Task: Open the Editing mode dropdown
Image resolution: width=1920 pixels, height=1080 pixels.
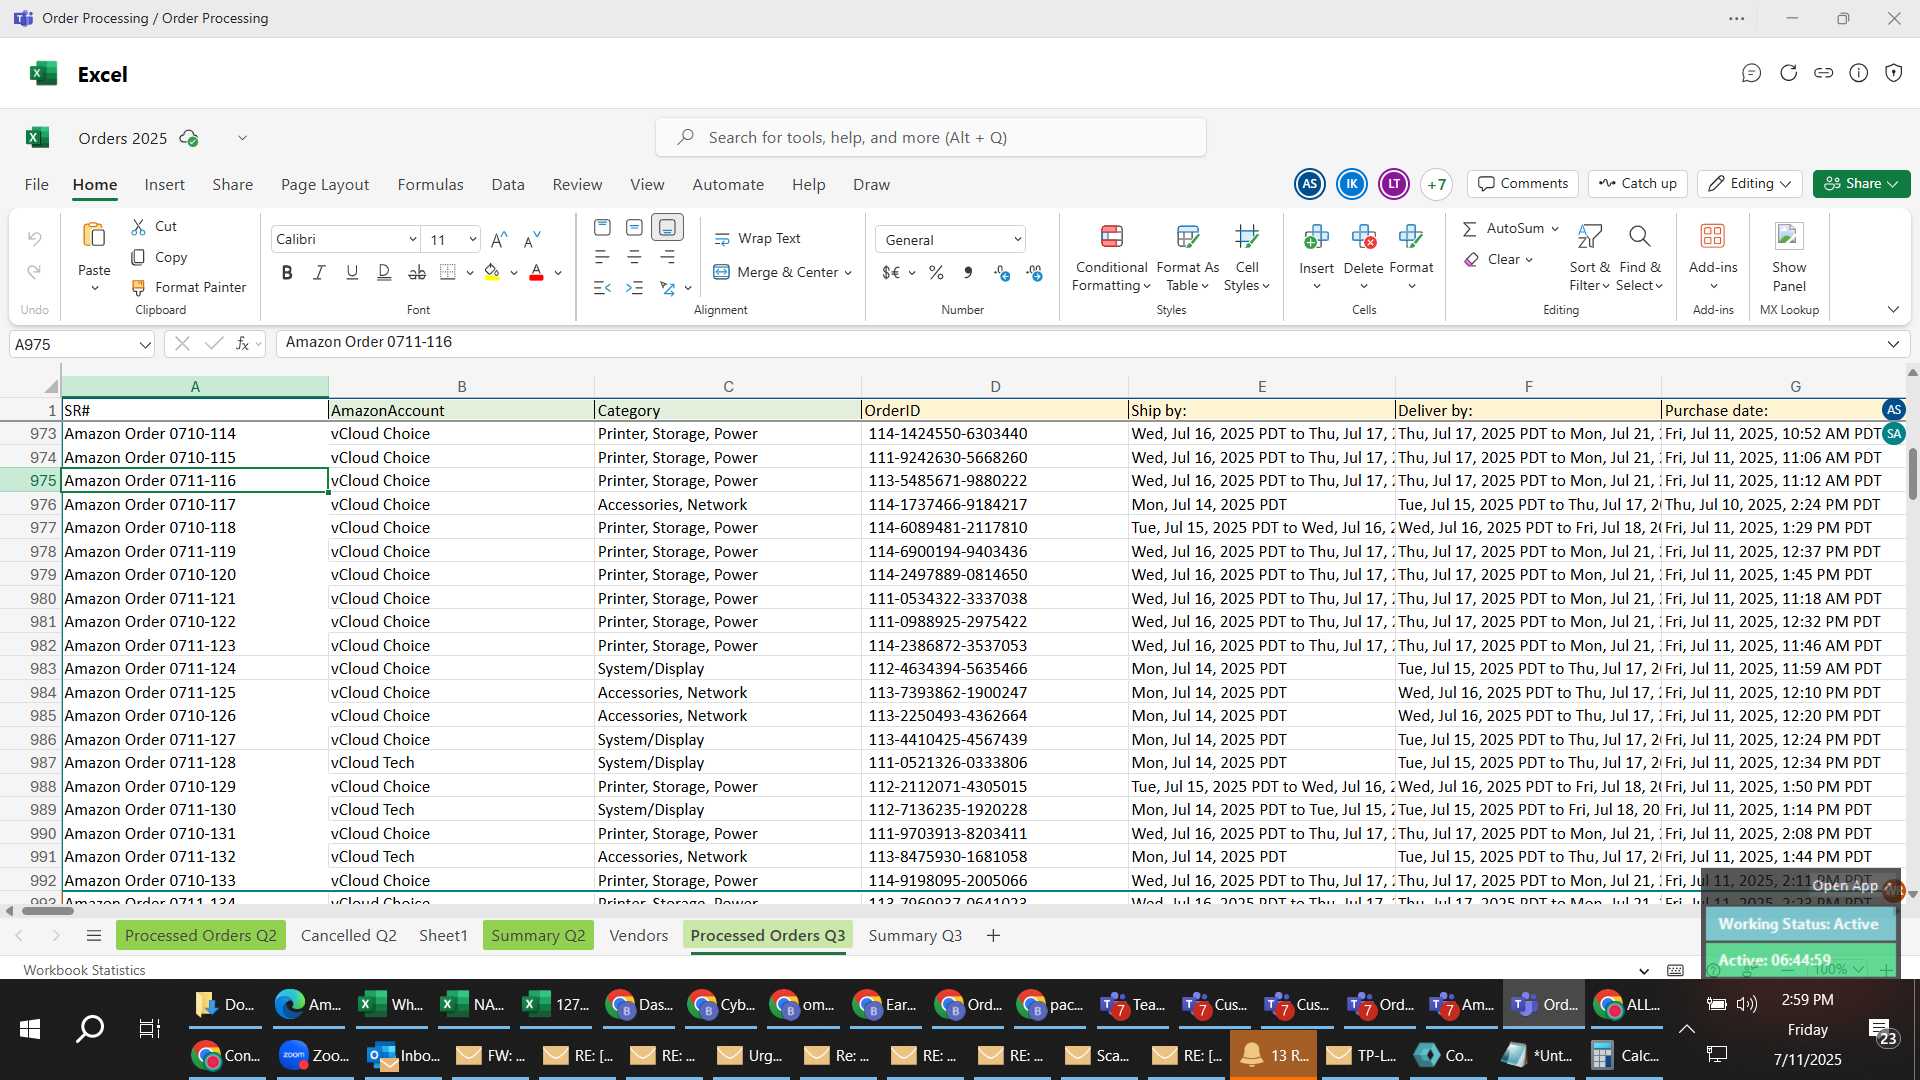Action: (x=1749, y=184)
